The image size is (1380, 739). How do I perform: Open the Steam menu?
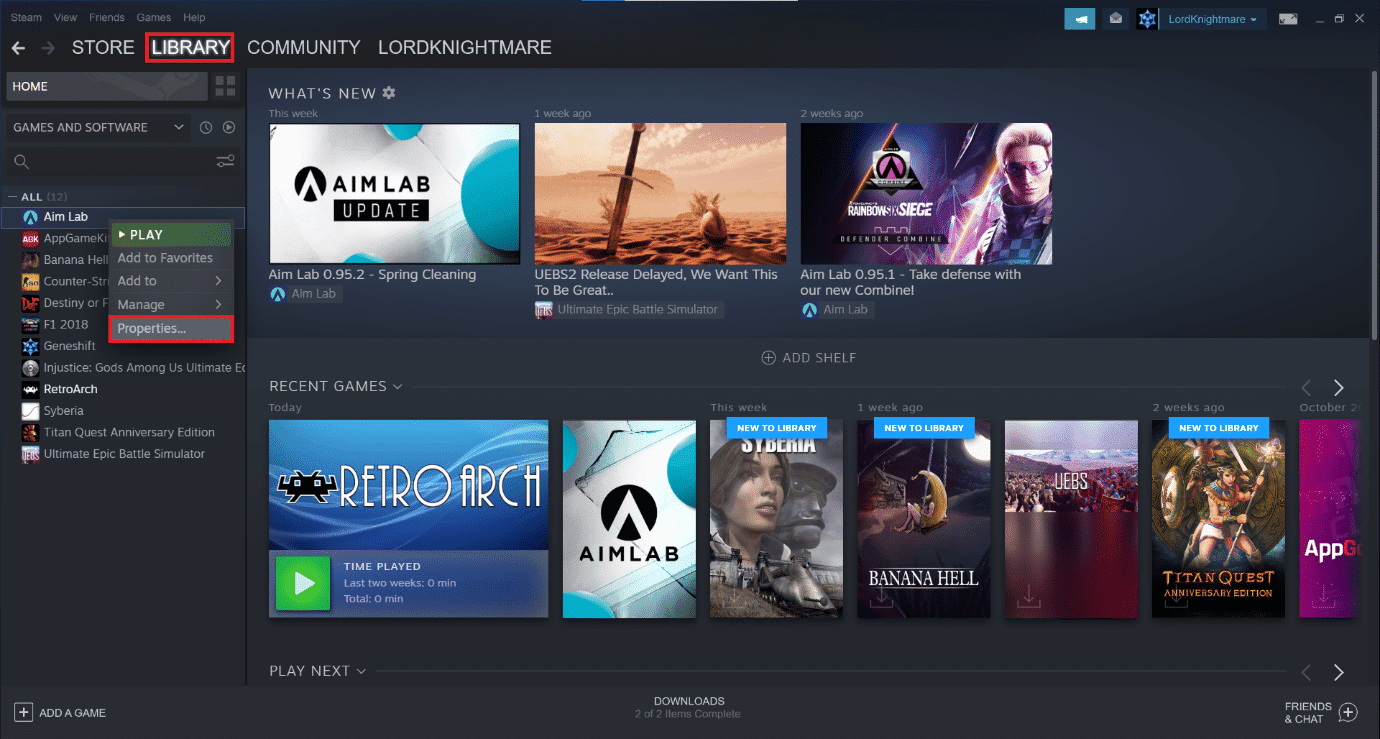pyautogui.click(x=26, y=17)
